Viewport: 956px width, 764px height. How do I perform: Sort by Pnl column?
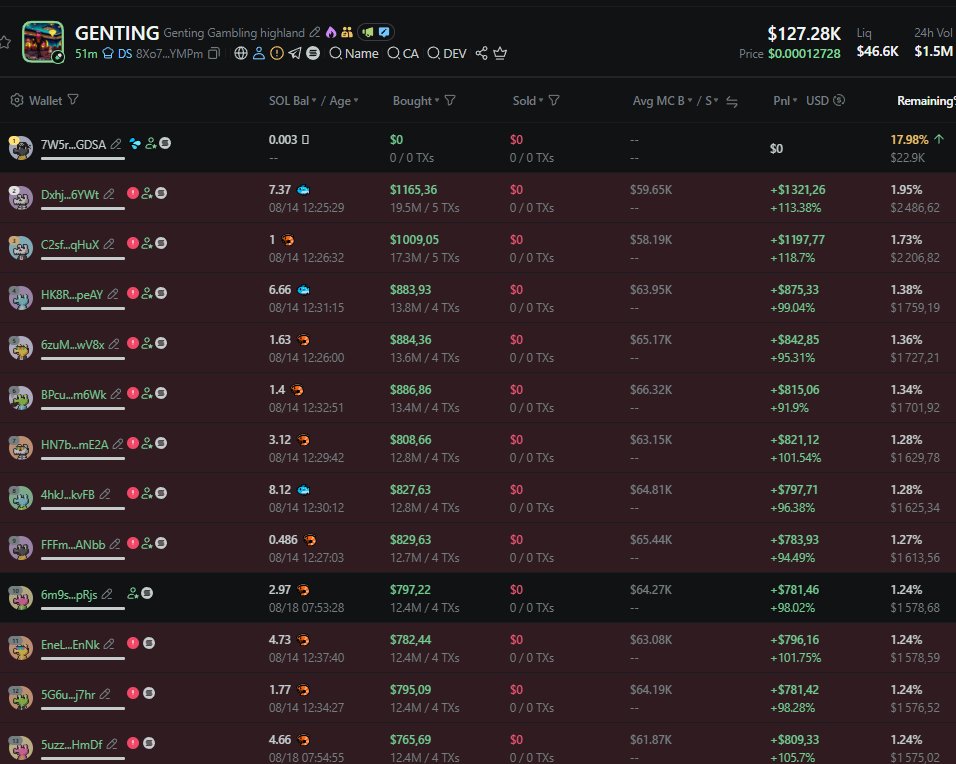(x=785, y=101)
